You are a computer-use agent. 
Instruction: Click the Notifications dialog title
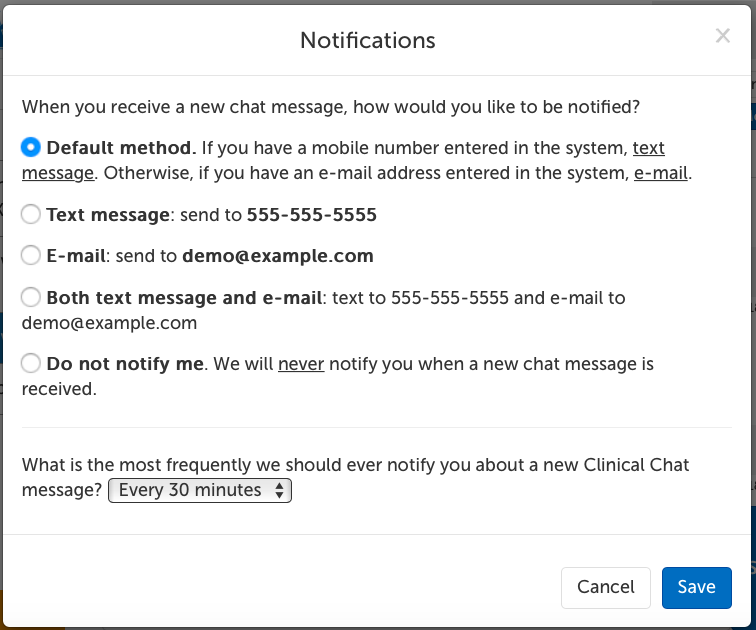pos(367,40)
